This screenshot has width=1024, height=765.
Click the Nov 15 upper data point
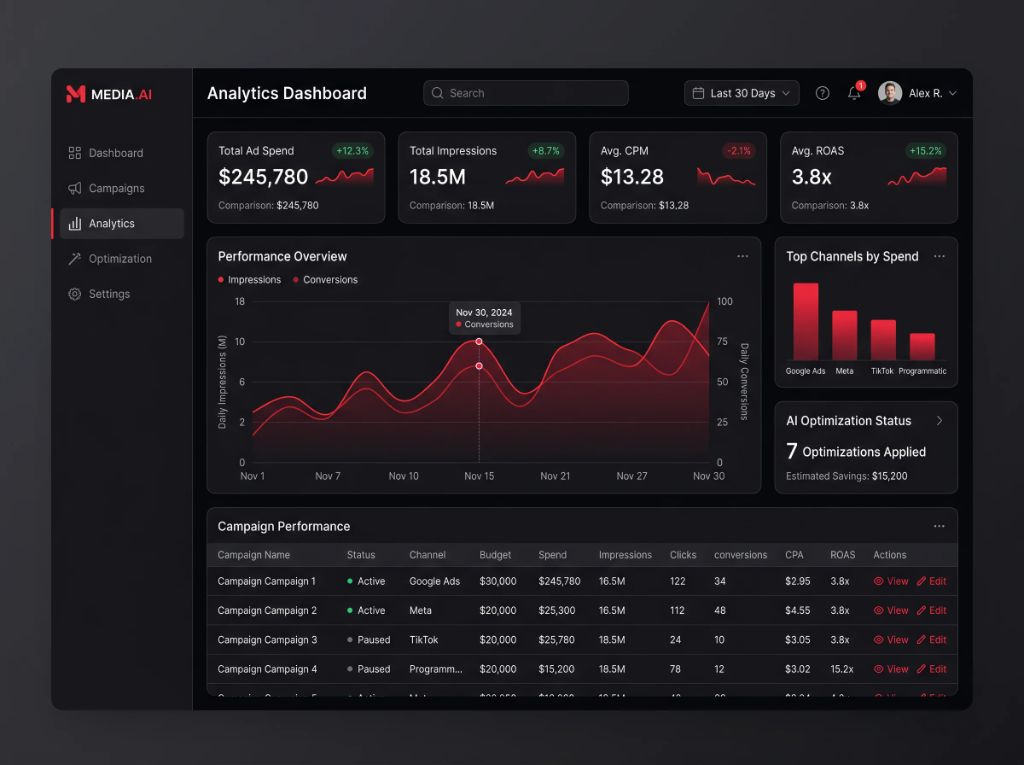(479, 342)
